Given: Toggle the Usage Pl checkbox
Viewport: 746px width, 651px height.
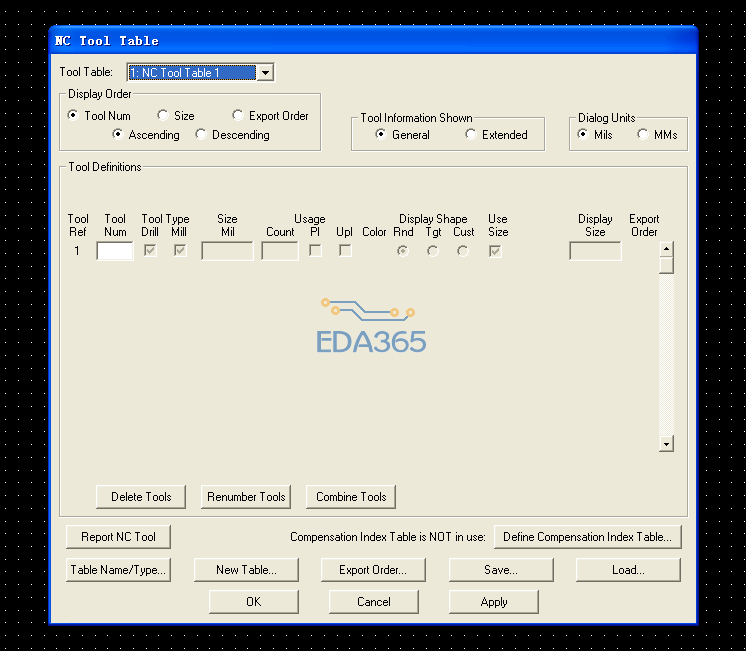Looking at the screenshot, I should point(315,250).
